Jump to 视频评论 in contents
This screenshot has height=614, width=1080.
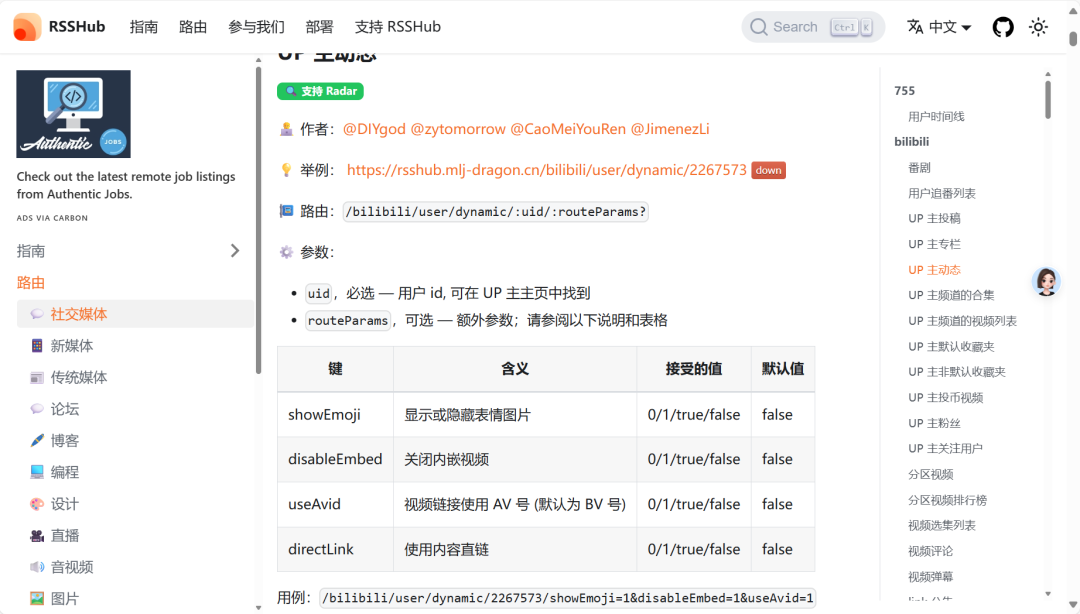930,551
